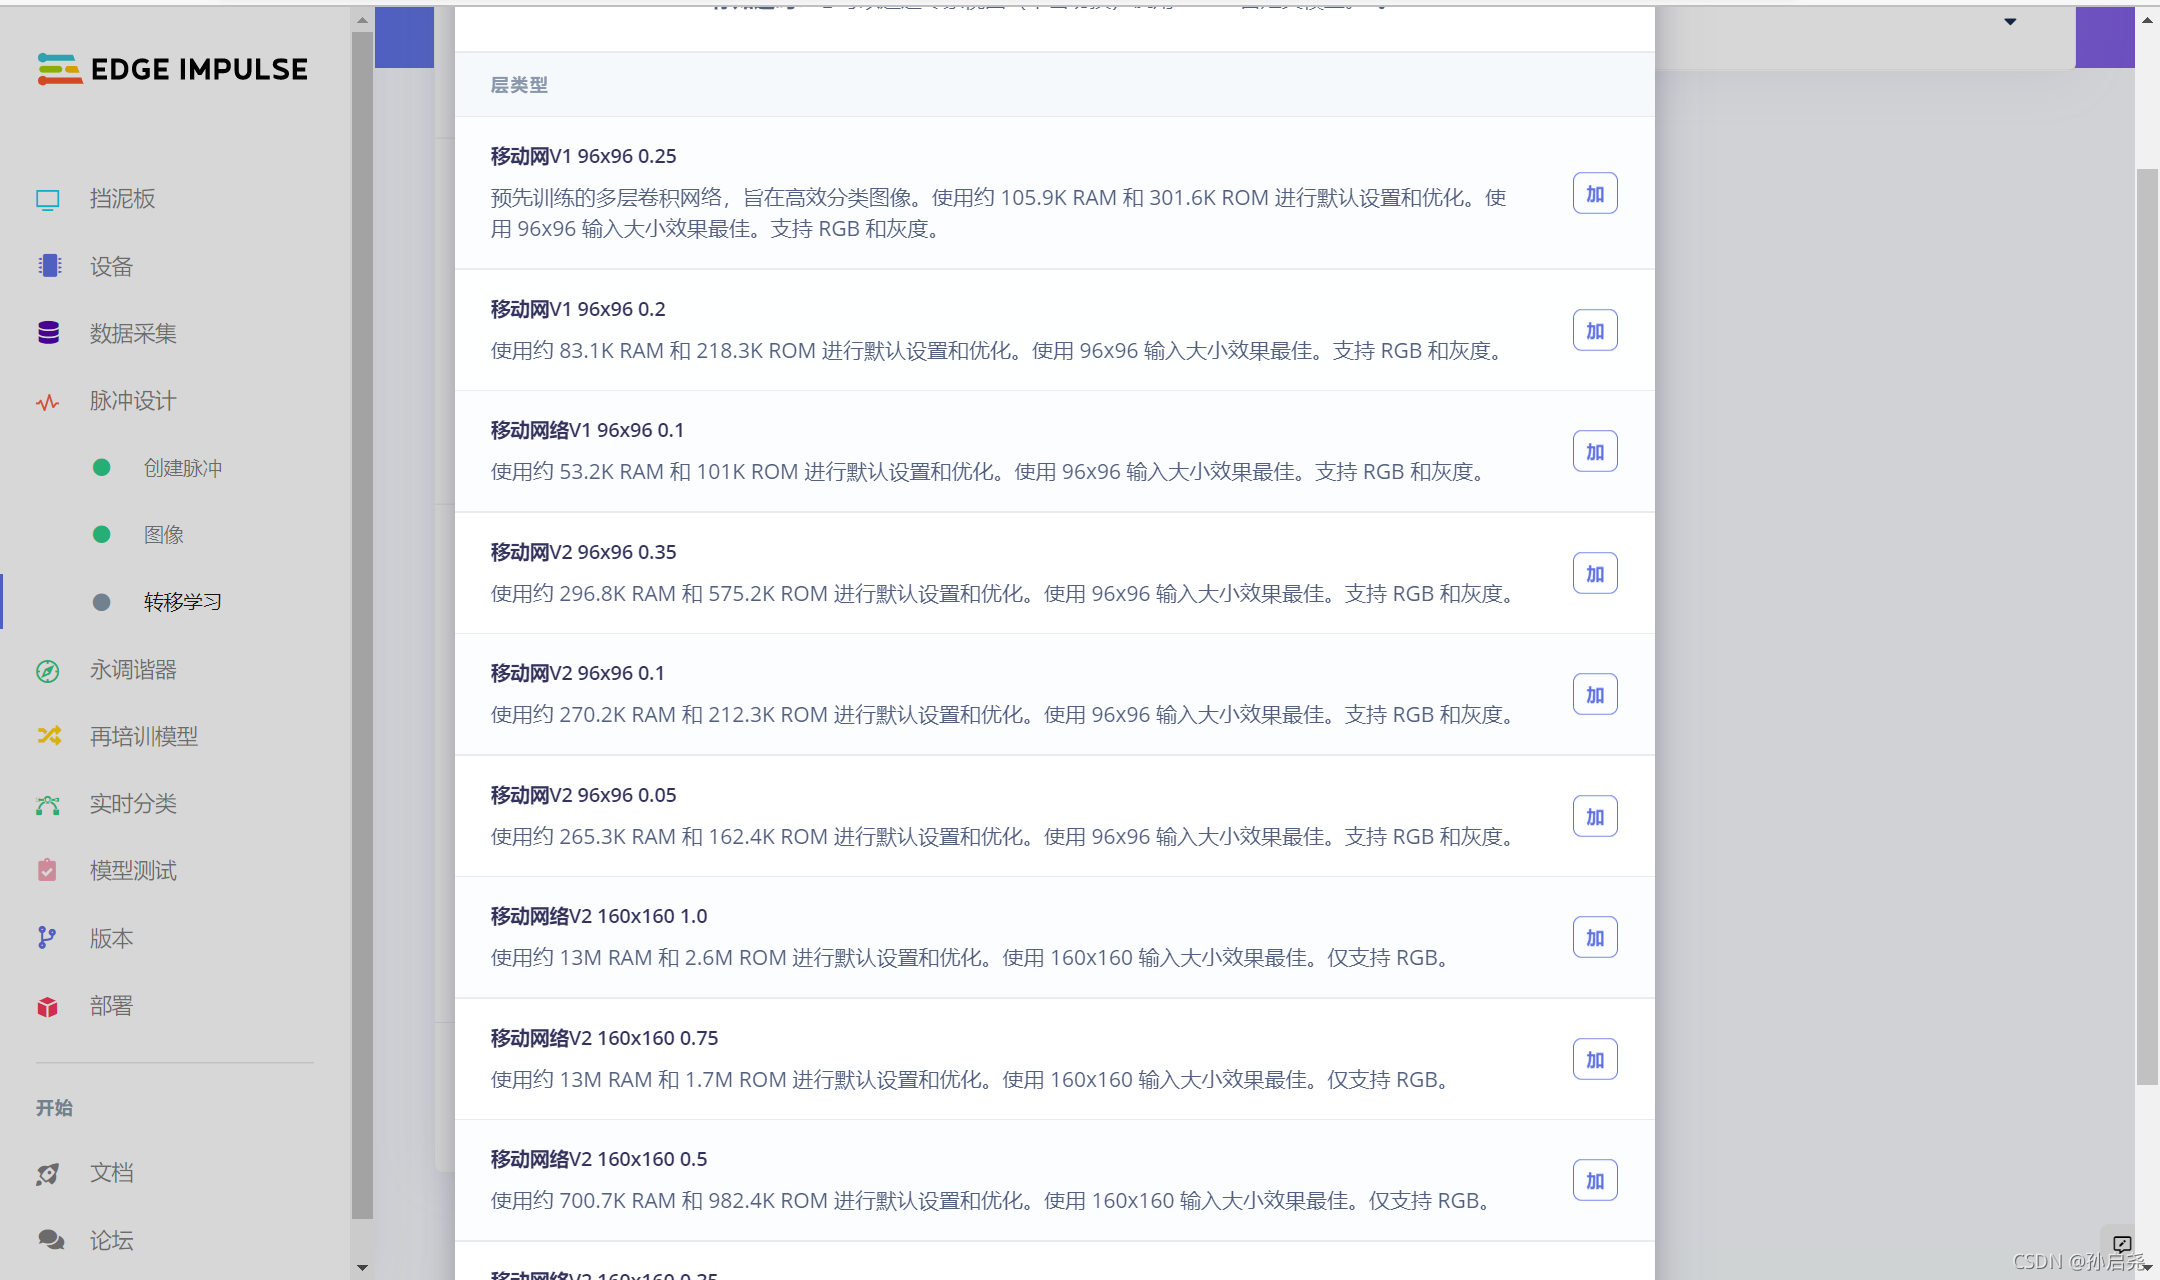Click the 模型测试 clipboard icon
This screenshot has height=1280, width=2160.
(47, 870)
